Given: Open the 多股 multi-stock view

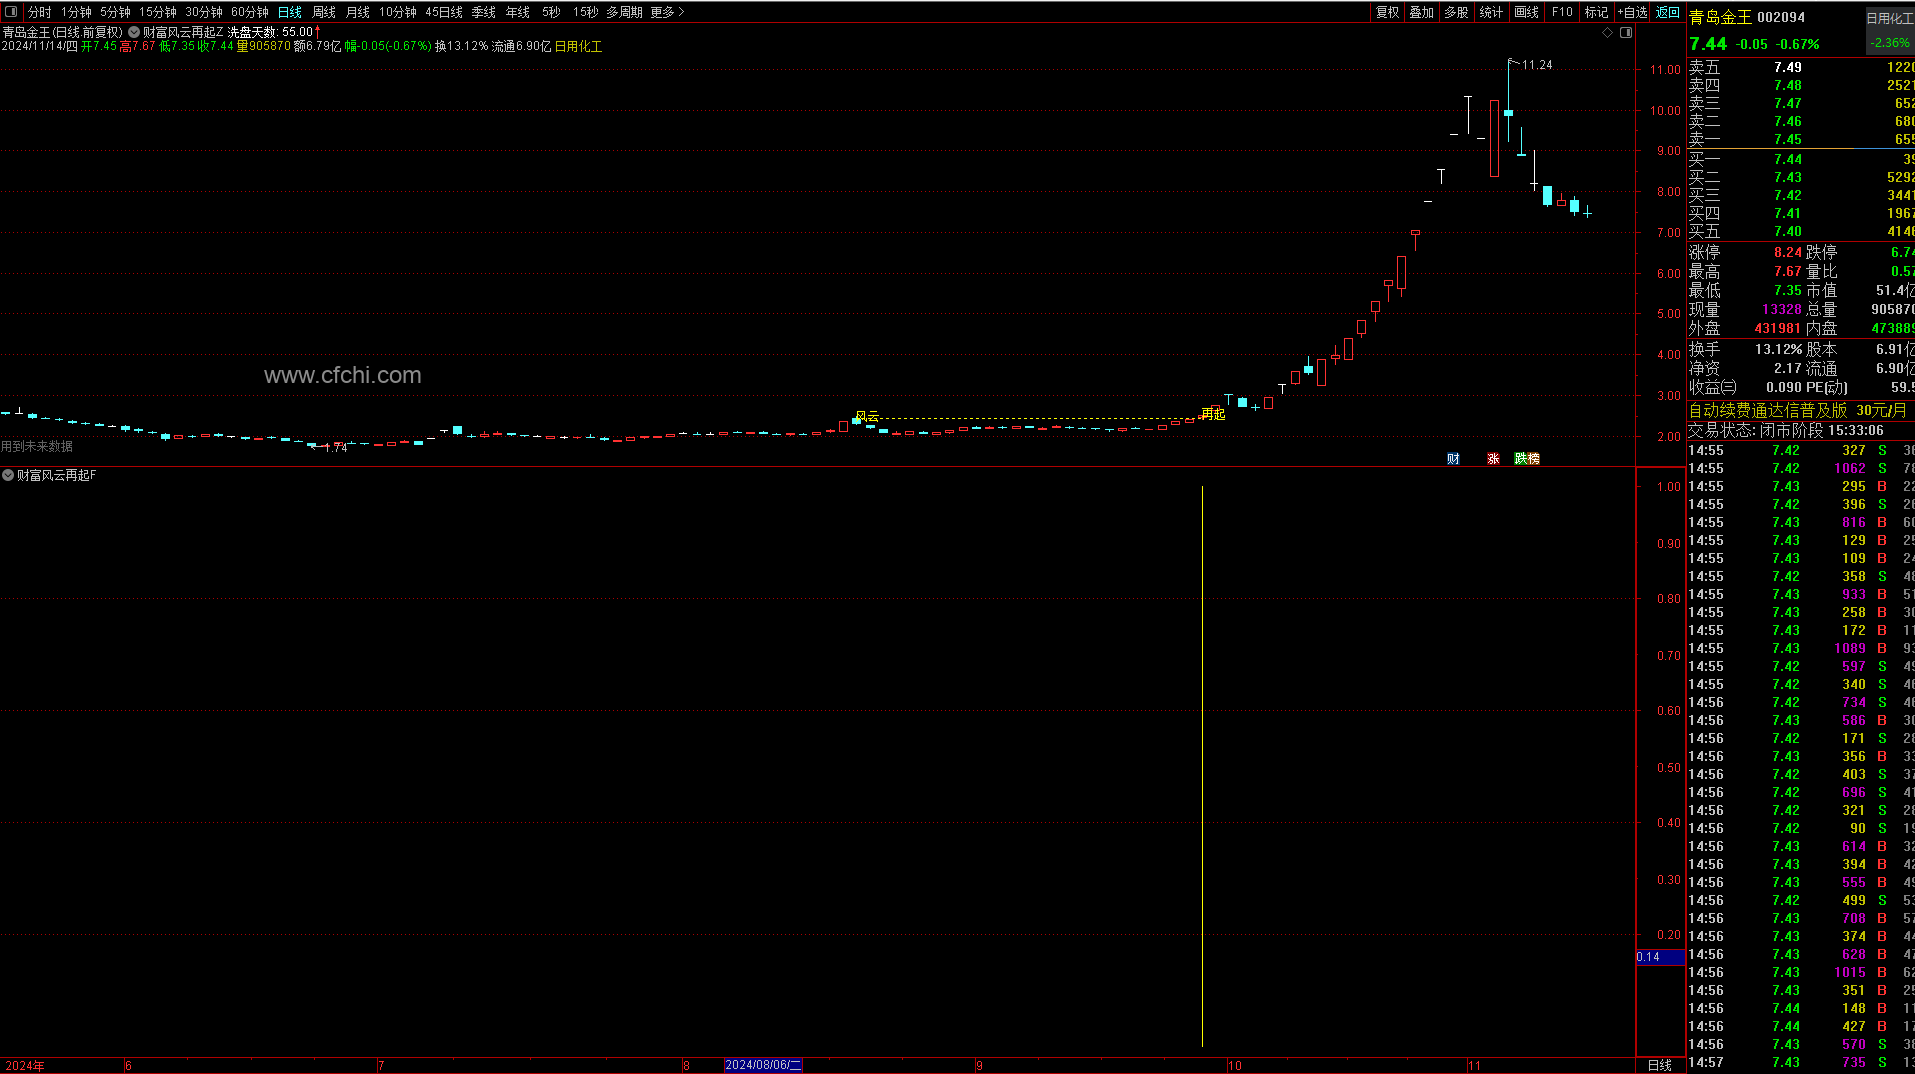Looking at the screenshot, I should pos(1457,12).
